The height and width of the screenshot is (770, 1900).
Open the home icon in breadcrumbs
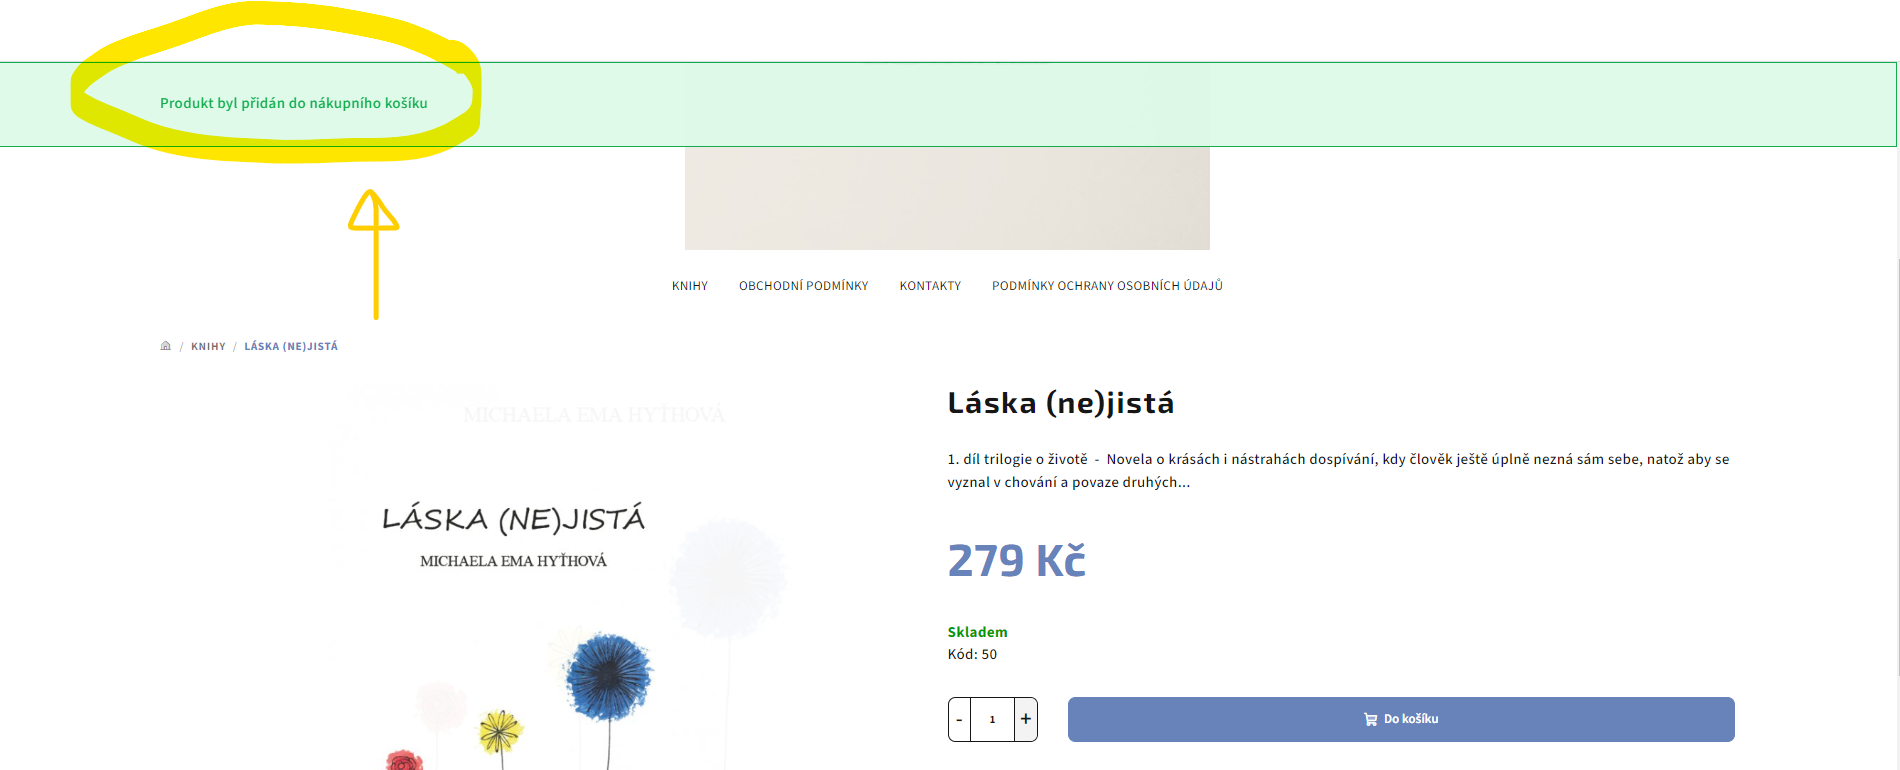(x=166, y=346)
